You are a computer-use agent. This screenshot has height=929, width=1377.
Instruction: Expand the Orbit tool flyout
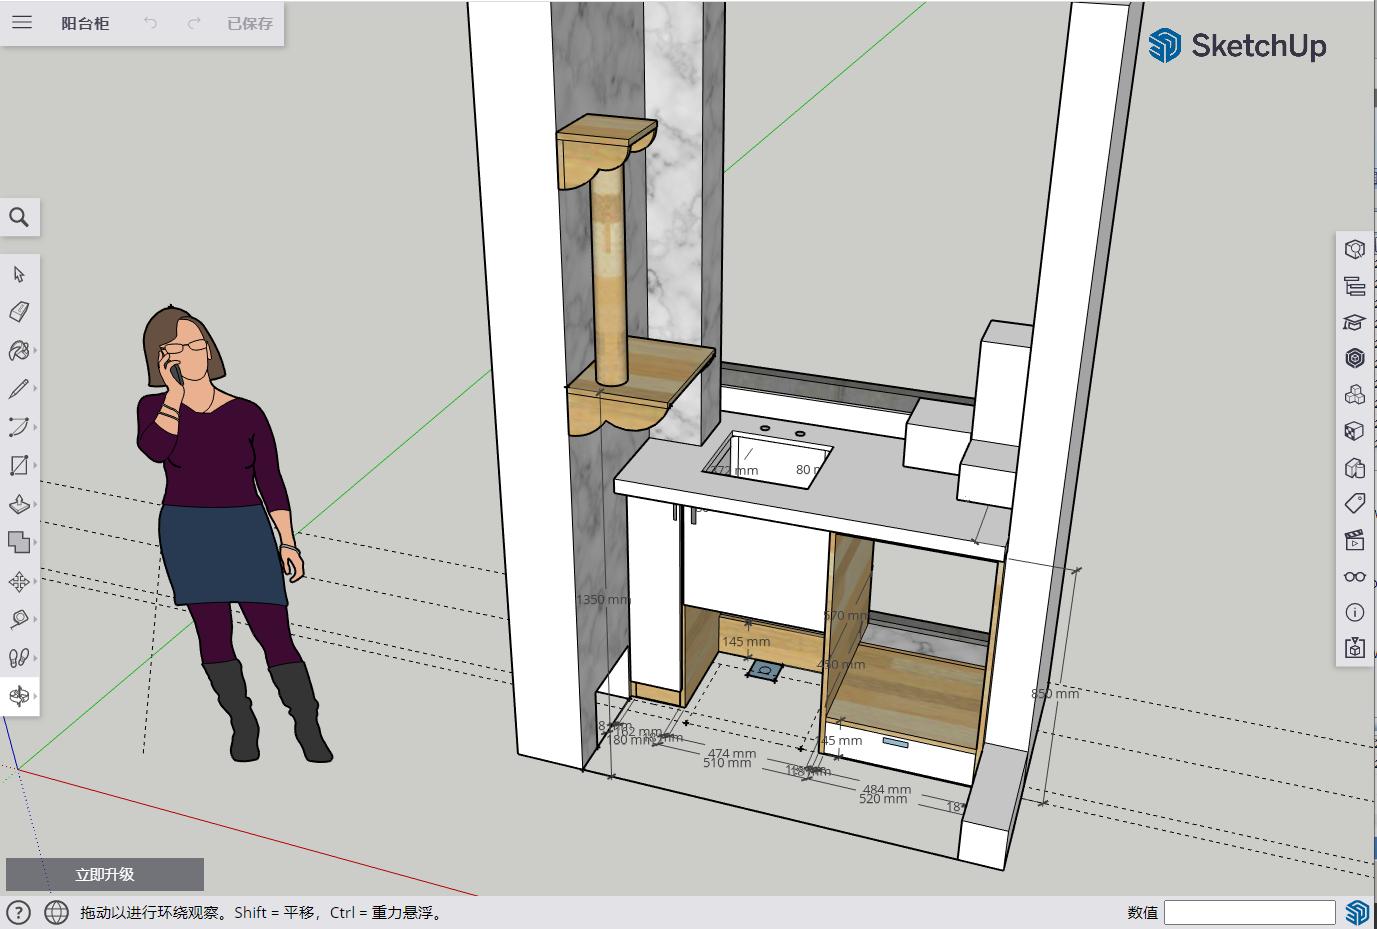tap(35, 696)
